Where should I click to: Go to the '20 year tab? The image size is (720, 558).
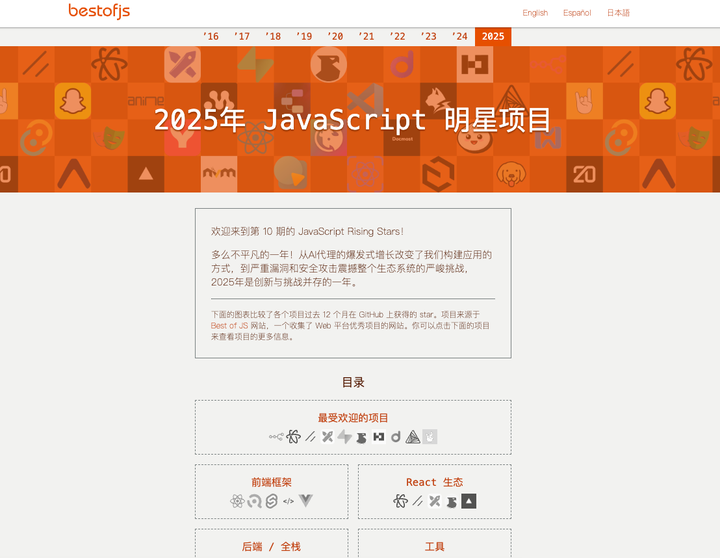(335, 36)
